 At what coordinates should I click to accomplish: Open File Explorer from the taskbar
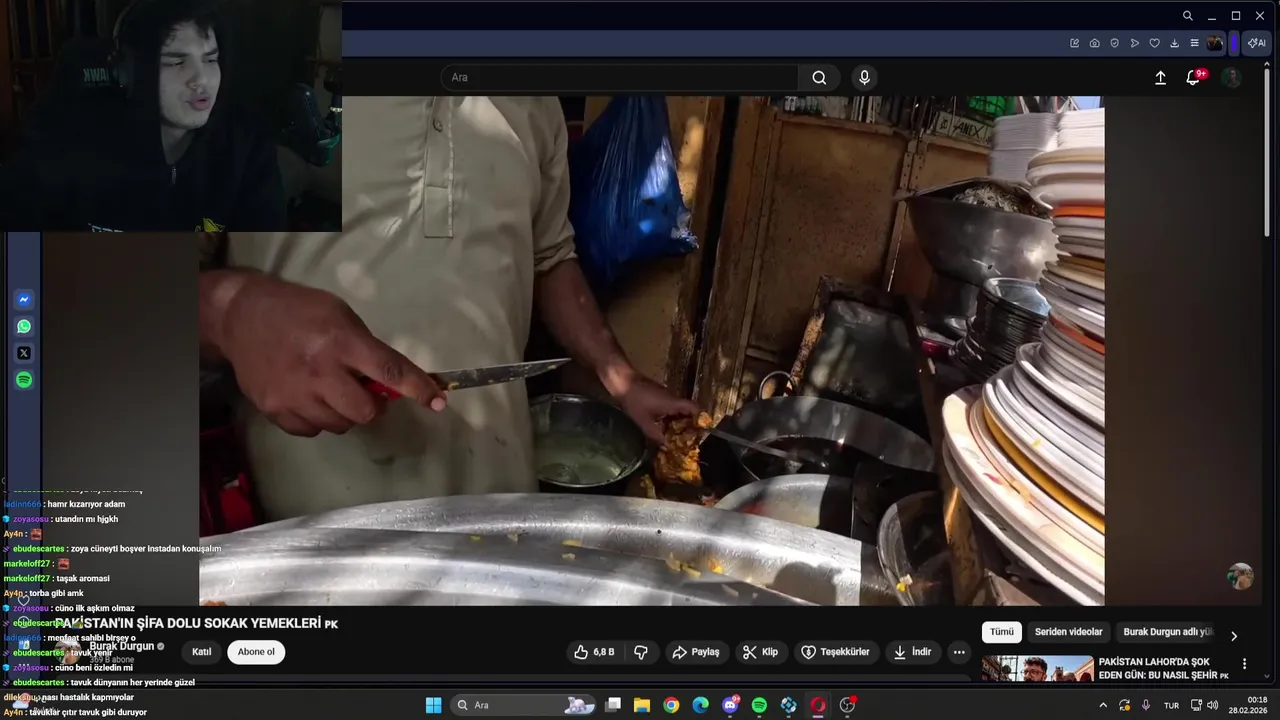tap(642, 705)
